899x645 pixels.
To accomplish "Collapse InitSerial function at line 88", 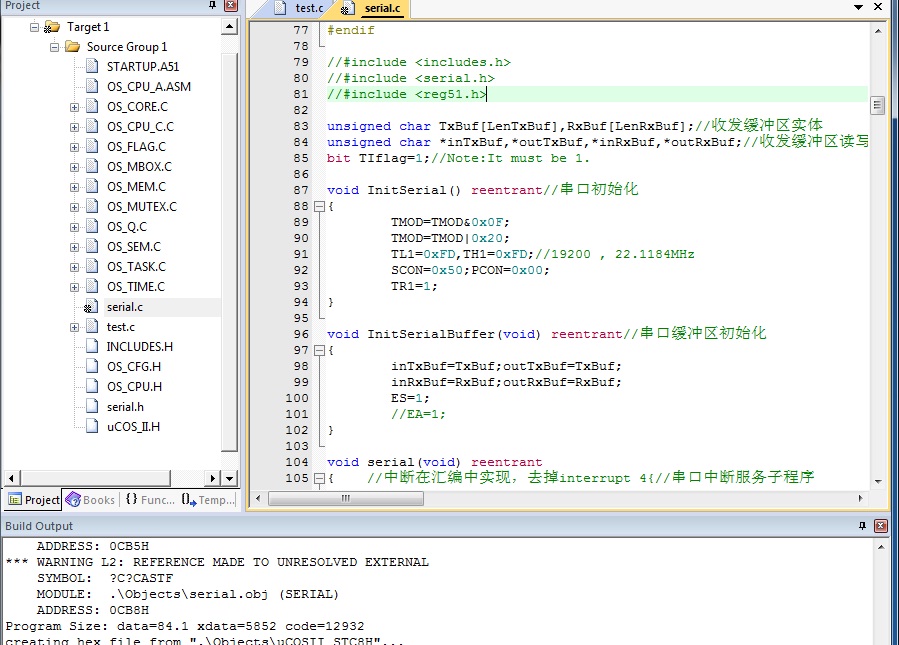I will pos(319,206).
